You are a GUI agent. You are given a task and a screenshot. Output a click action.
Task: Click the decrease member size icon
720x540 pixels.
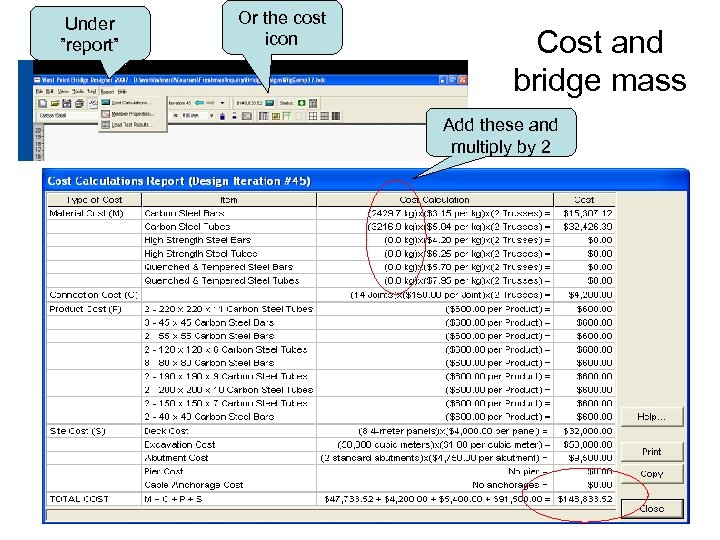234,116
